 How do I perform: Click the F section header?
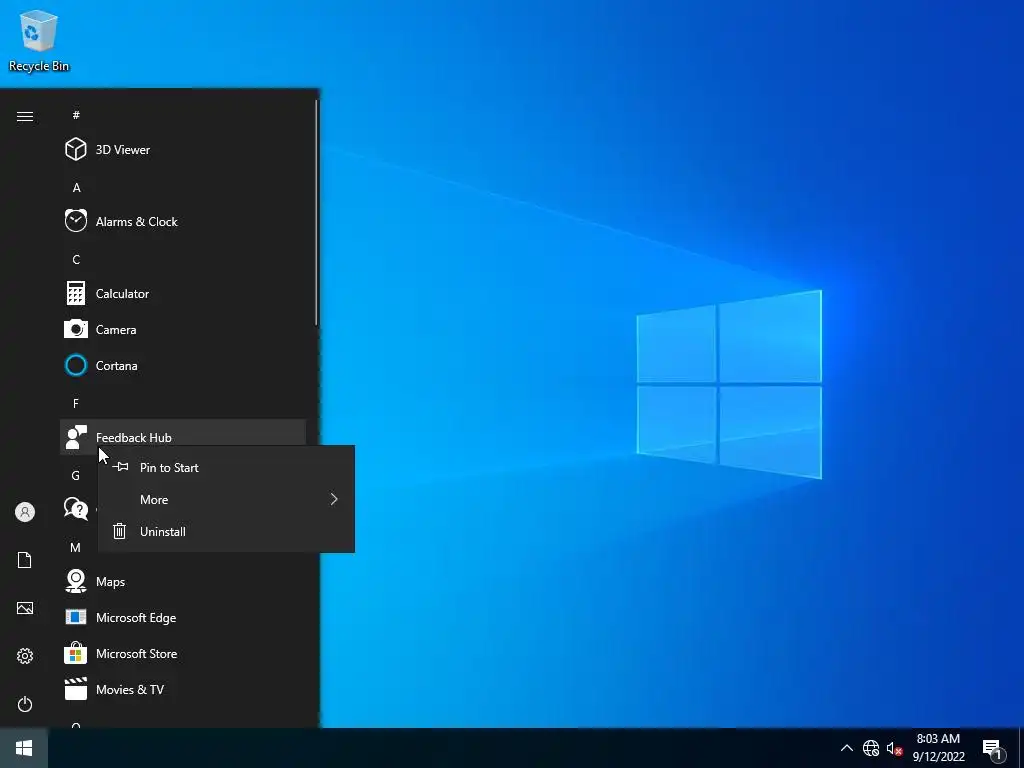tap(76, 404)
